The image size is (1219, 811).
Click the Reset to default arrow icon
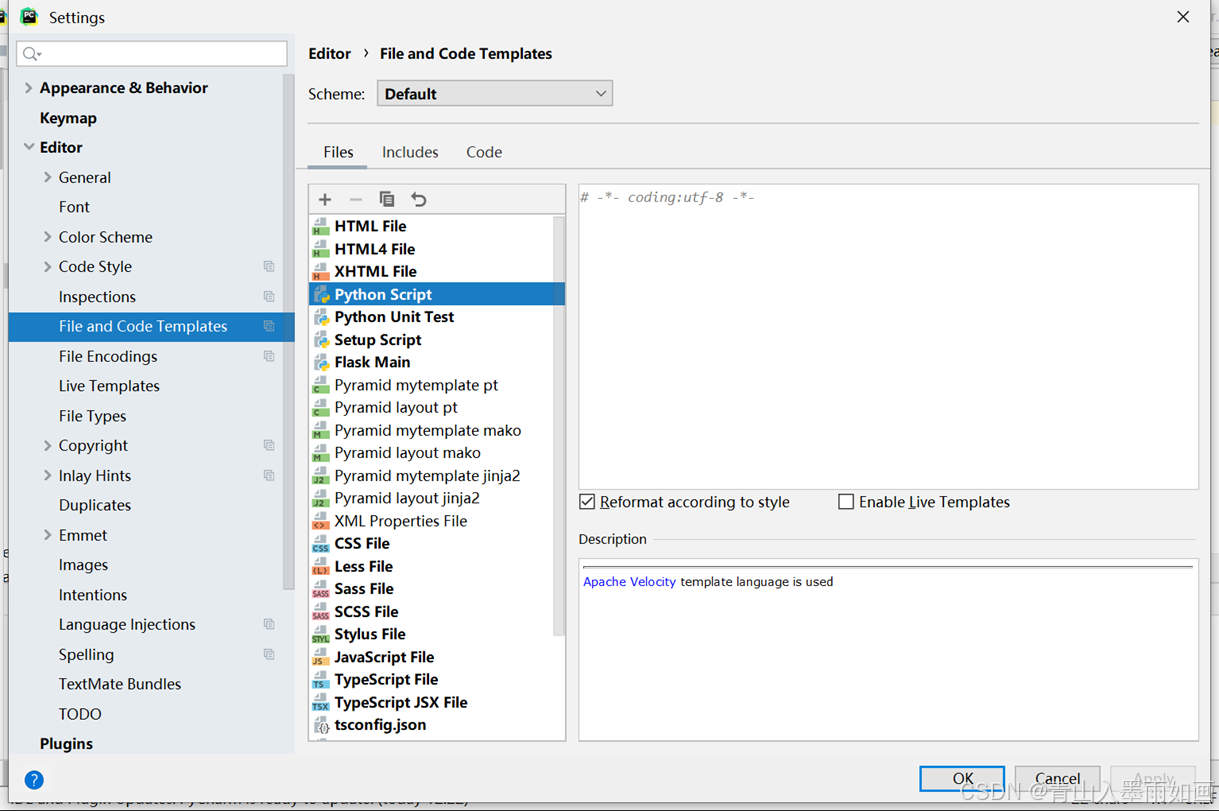419,199
